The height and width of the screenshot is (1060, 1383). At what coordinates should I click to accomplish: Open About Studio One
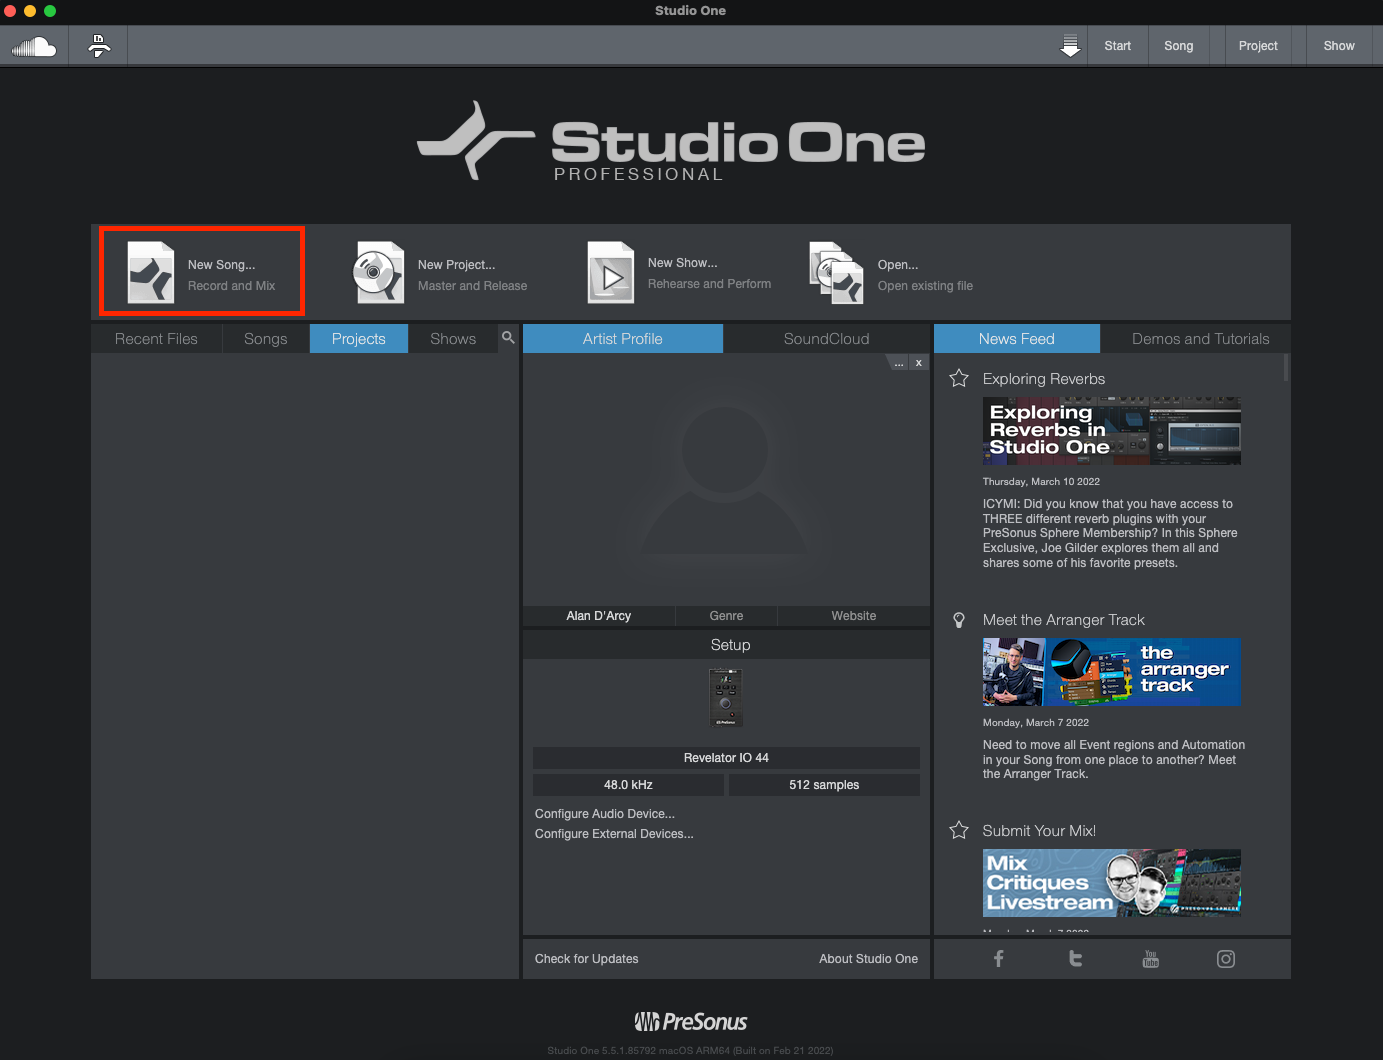(868, 959)
